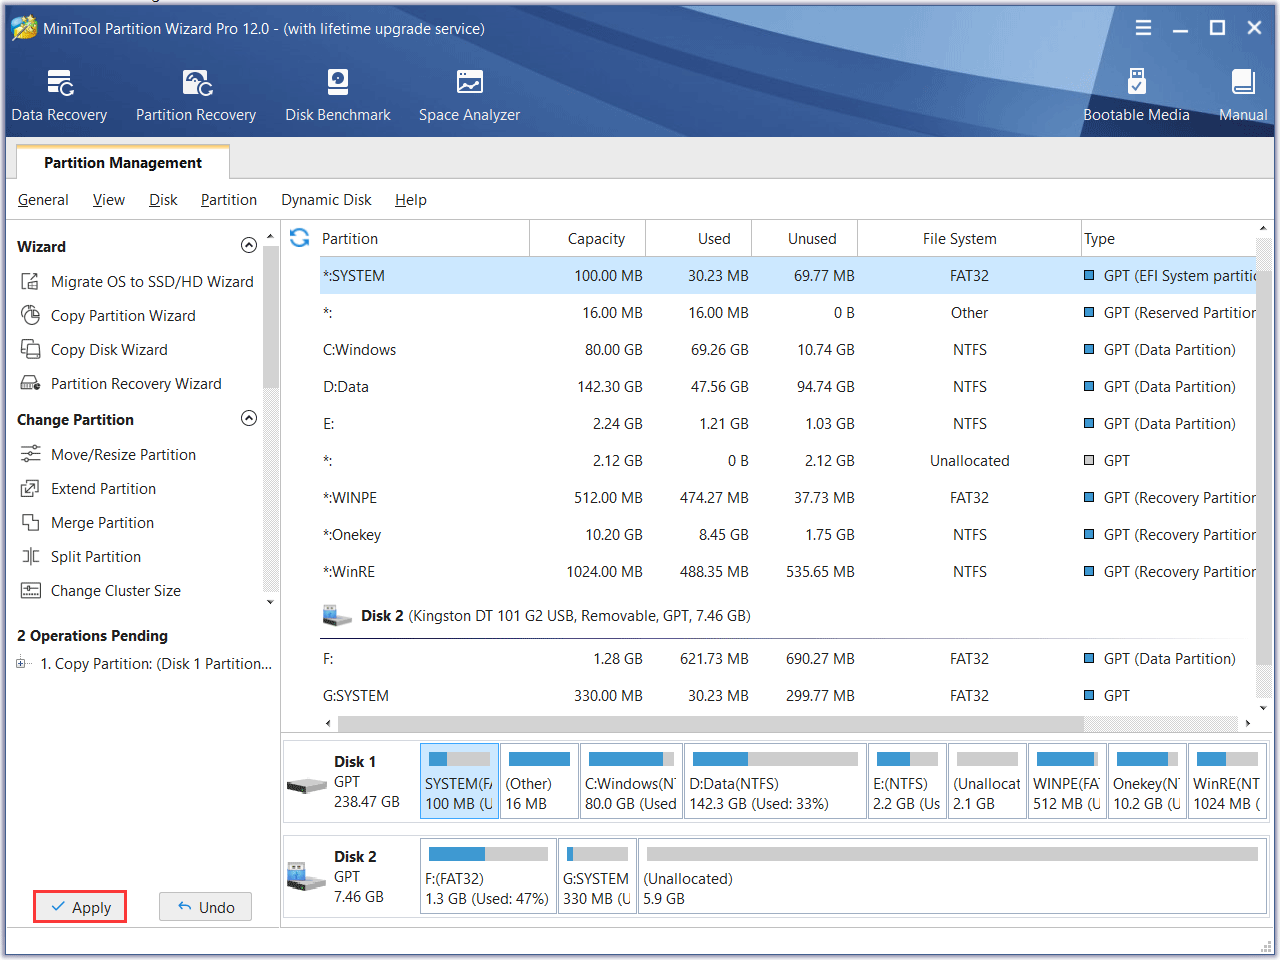Select the G:SYSTEM partition row

point(788,696)
